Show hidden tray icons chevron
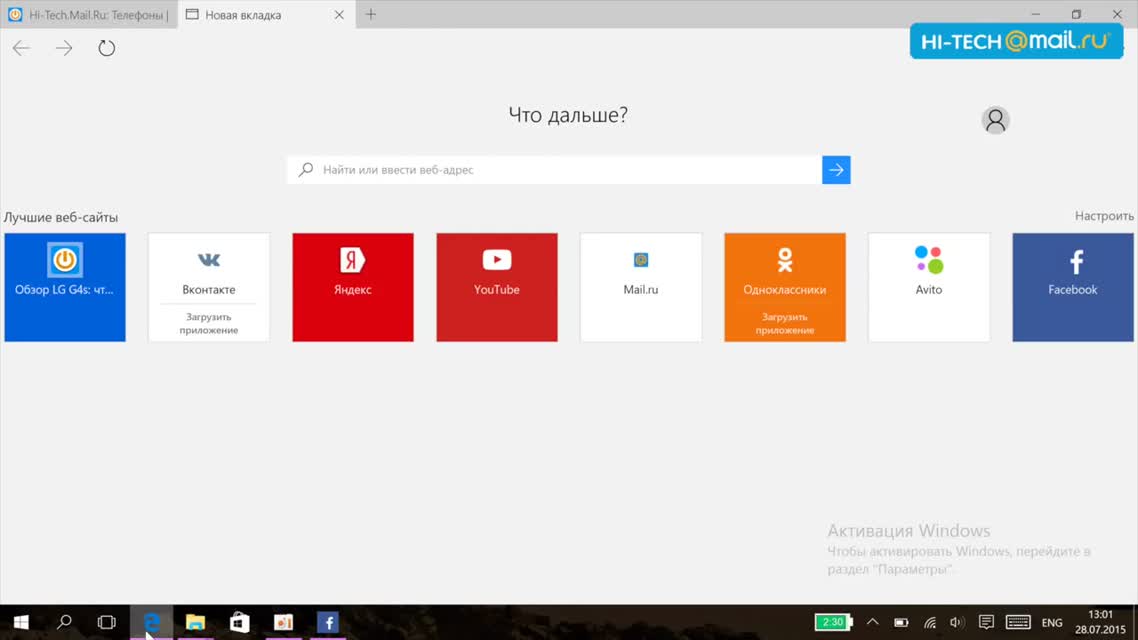This screenshot has height=640, width=1138. click(873, 623)
